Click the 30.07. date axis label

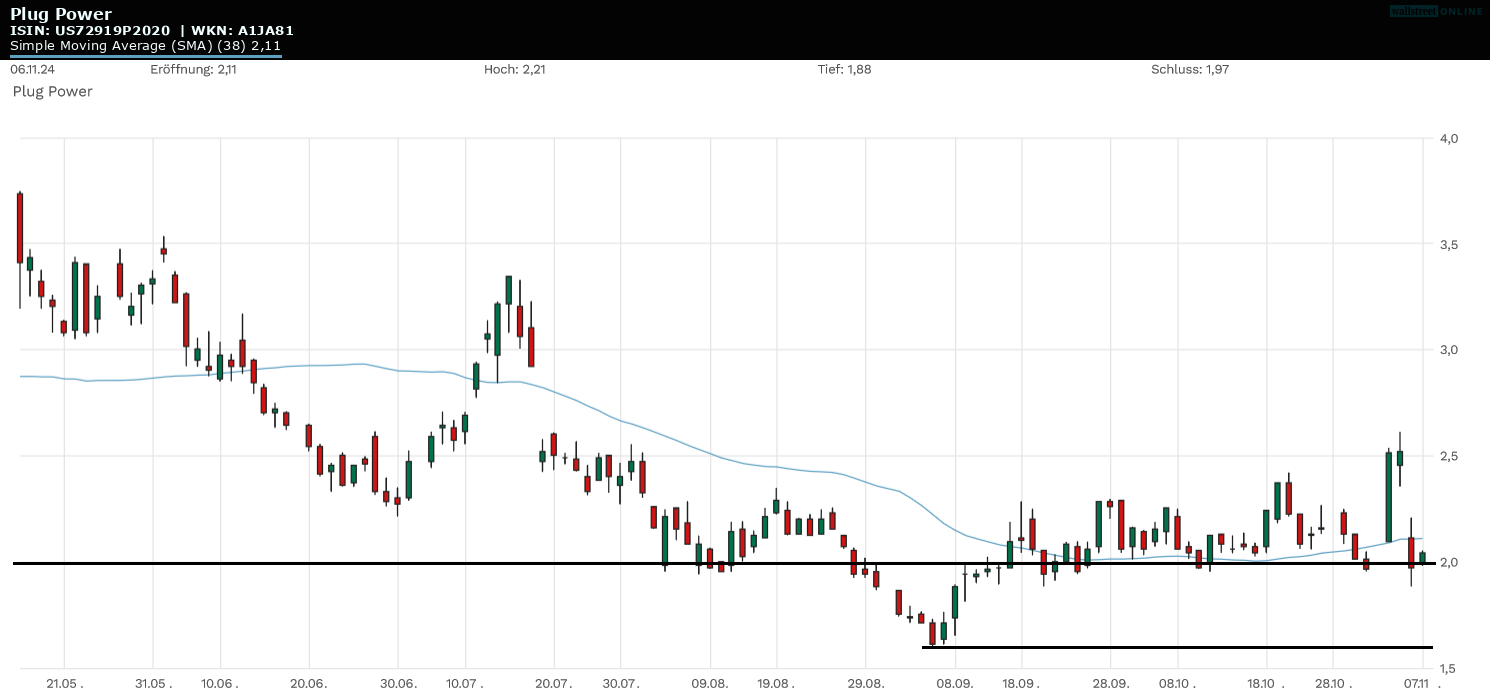(621, 682)
